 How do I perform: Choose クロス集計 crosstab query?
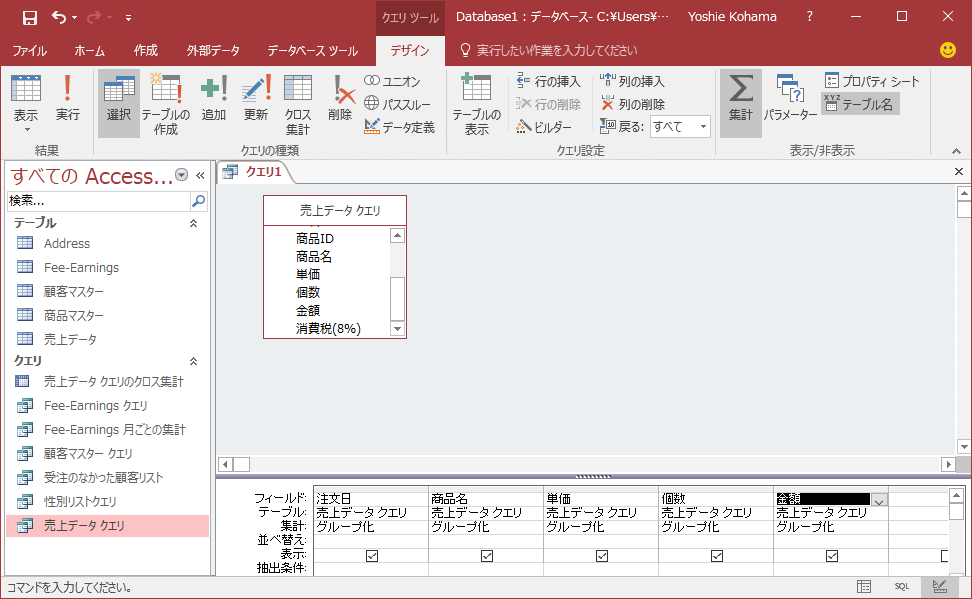(298, 104)
